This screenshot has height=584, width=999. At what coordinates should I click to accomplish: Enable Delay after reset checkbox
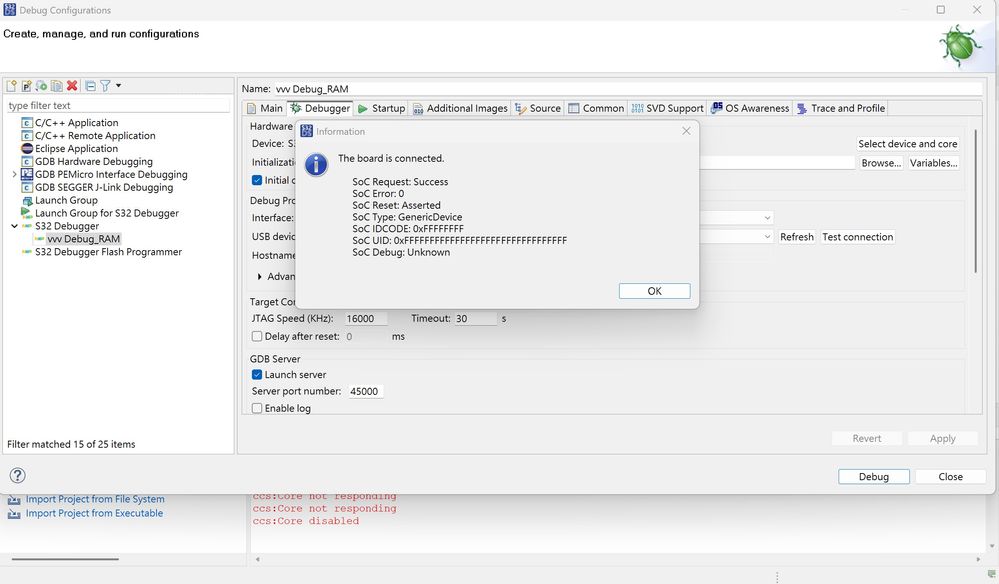tap(257, 336)
